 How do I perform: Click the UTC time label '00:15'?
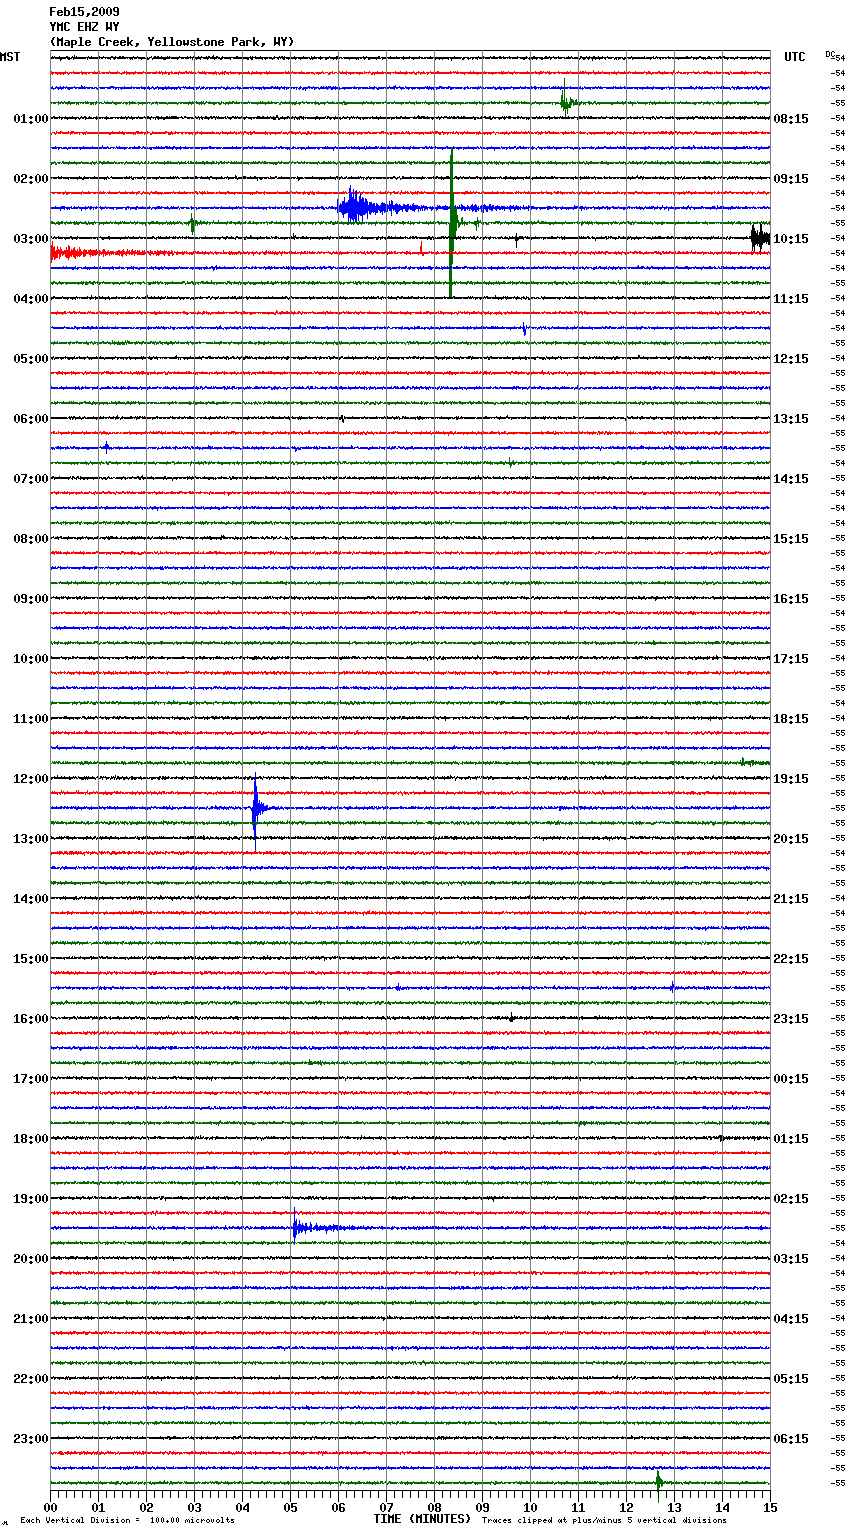point(791,1079)
